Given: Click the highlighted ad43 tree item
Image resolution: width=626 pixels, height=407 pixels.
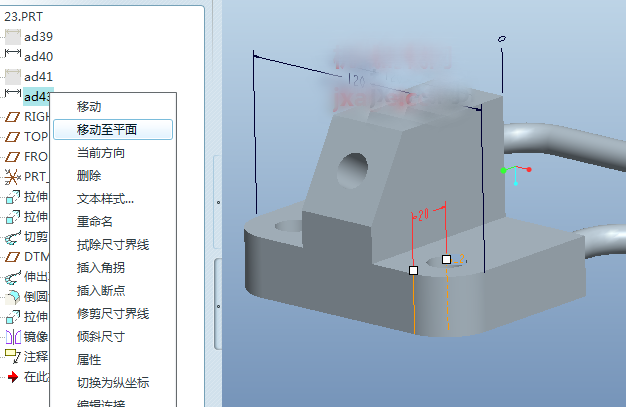Looking at the screenshot, I should pos(37,97).
